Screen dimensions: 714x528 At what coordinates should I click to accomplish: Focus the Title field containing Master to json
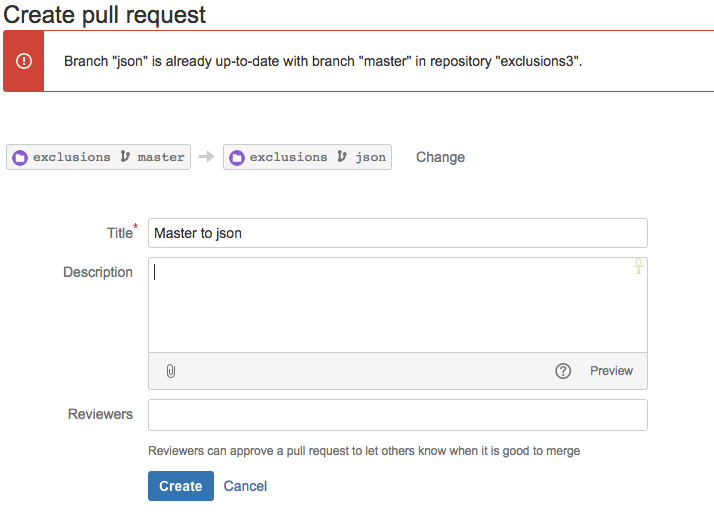click(x=398, y=233)
